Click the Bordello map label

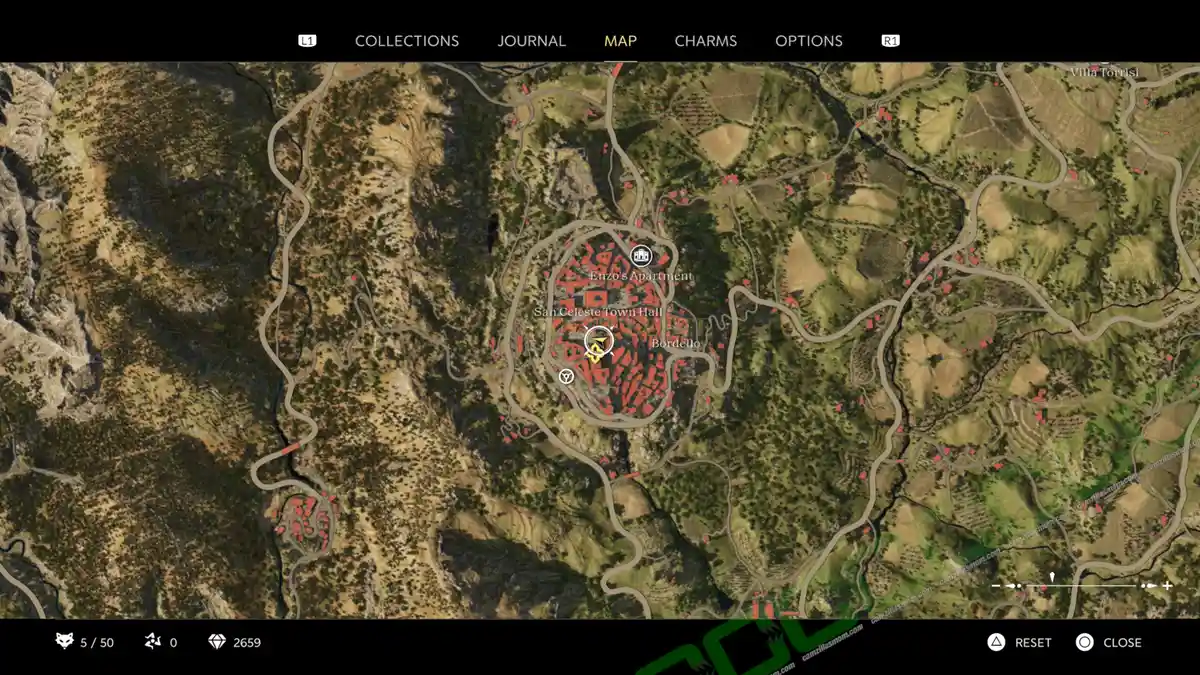[676, 344]
